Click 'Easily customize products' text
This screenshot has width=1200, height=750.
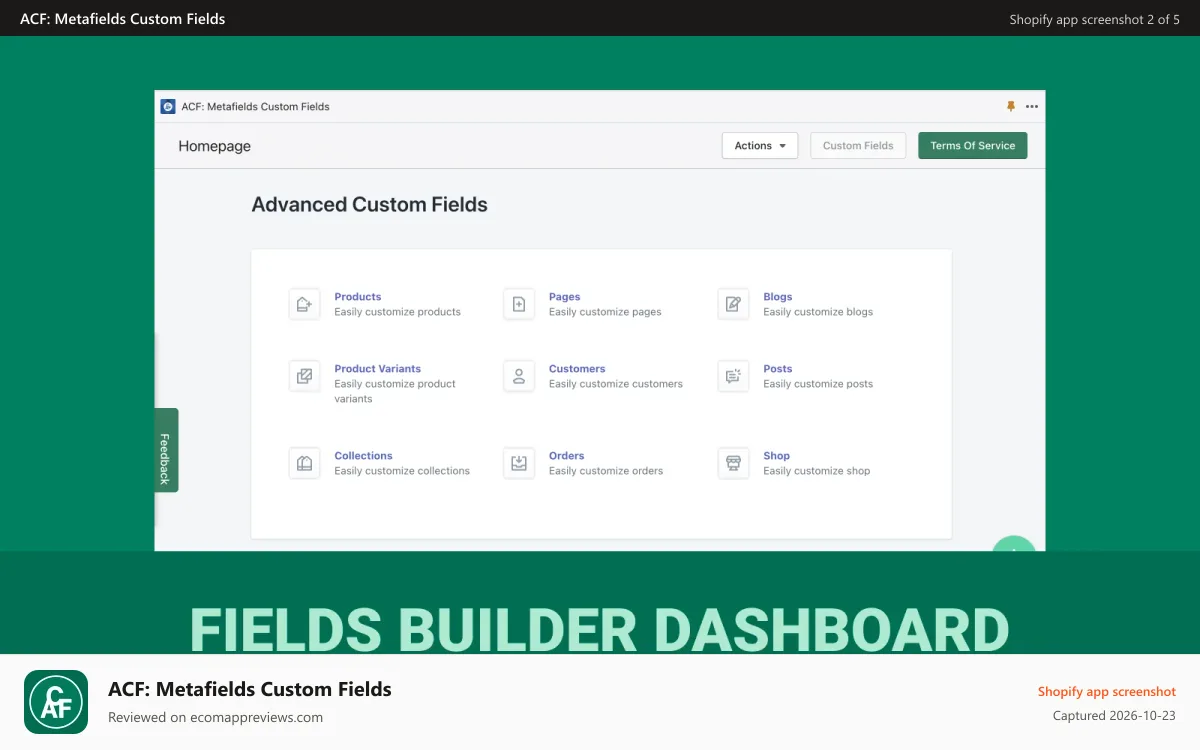point(398,312)
